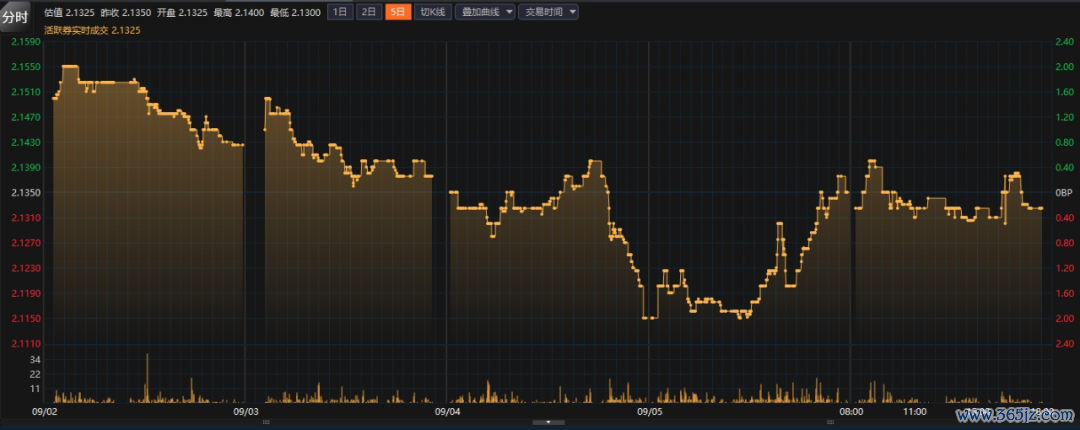Image resolution: width=1080 pixels, height=430 pixels.
Task: Open the 交易时间 dropdown
Action: pos(548,12)
